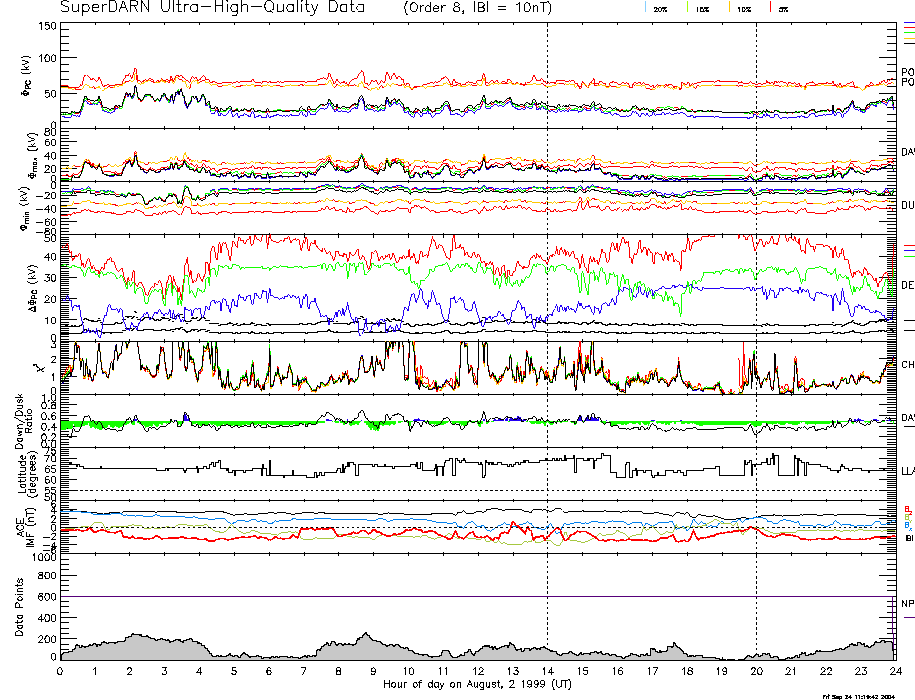Click the blue Bx legend label

[907, 526]
